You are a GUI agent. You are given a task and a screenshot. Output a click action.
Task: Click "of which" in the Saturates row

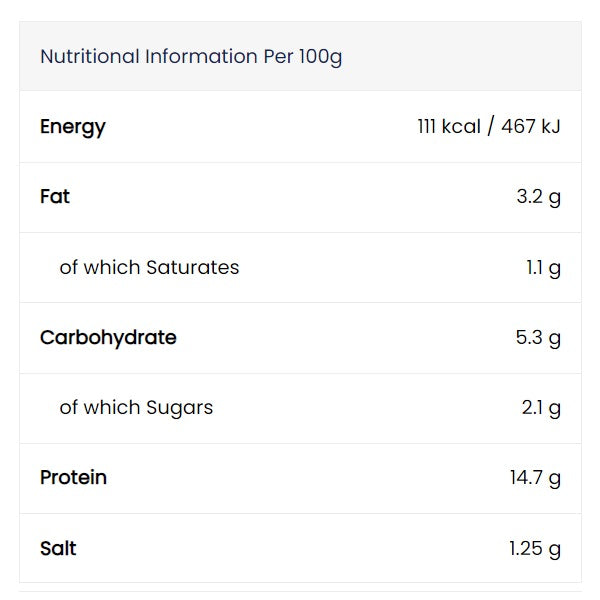point(100,267)
